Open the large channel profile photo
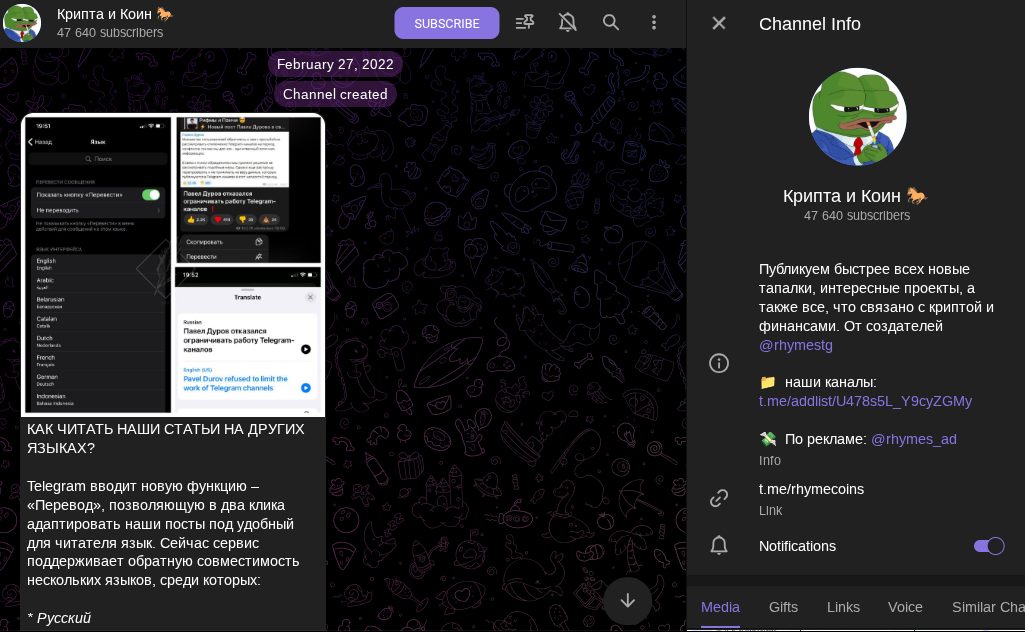Screen dimensions: 1025x632 tap(857, 117)
